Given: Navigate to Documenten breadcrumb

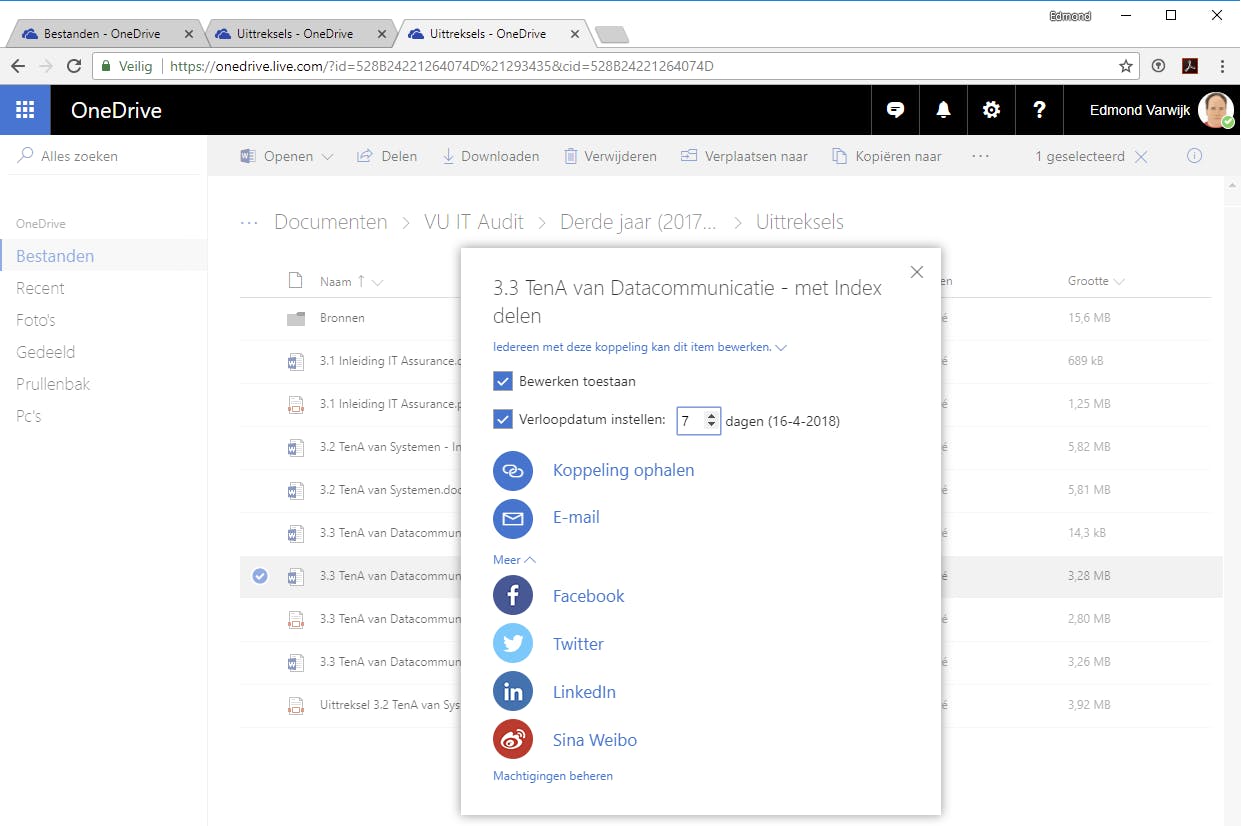Looking at the screenshot, I should [x=331, y=222].
